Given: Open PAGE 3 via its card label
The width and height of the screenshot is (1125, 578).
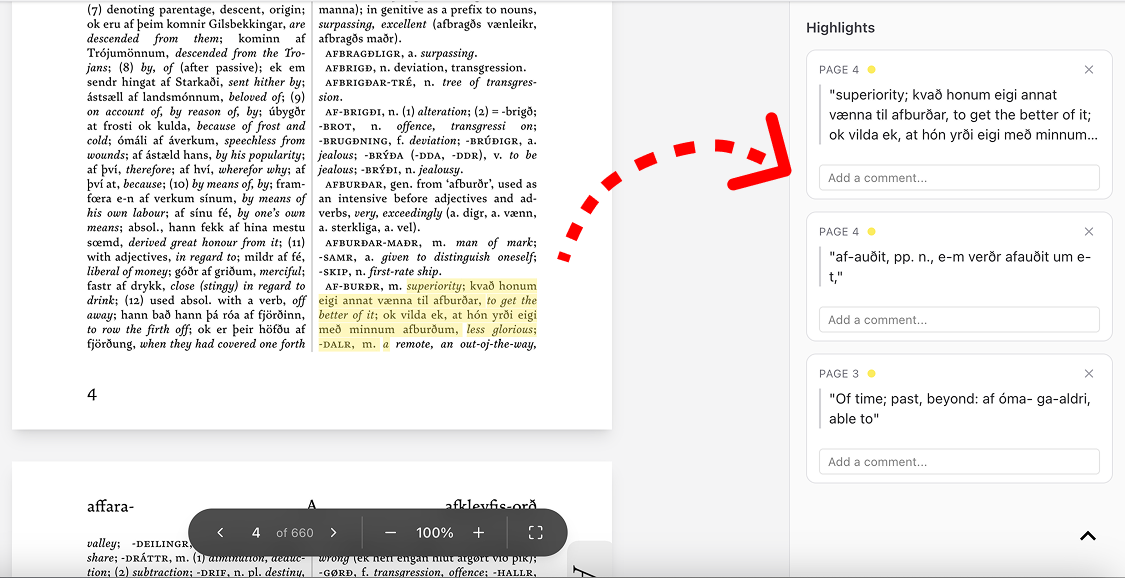Looking at the screenshot, I should point(838,373).
